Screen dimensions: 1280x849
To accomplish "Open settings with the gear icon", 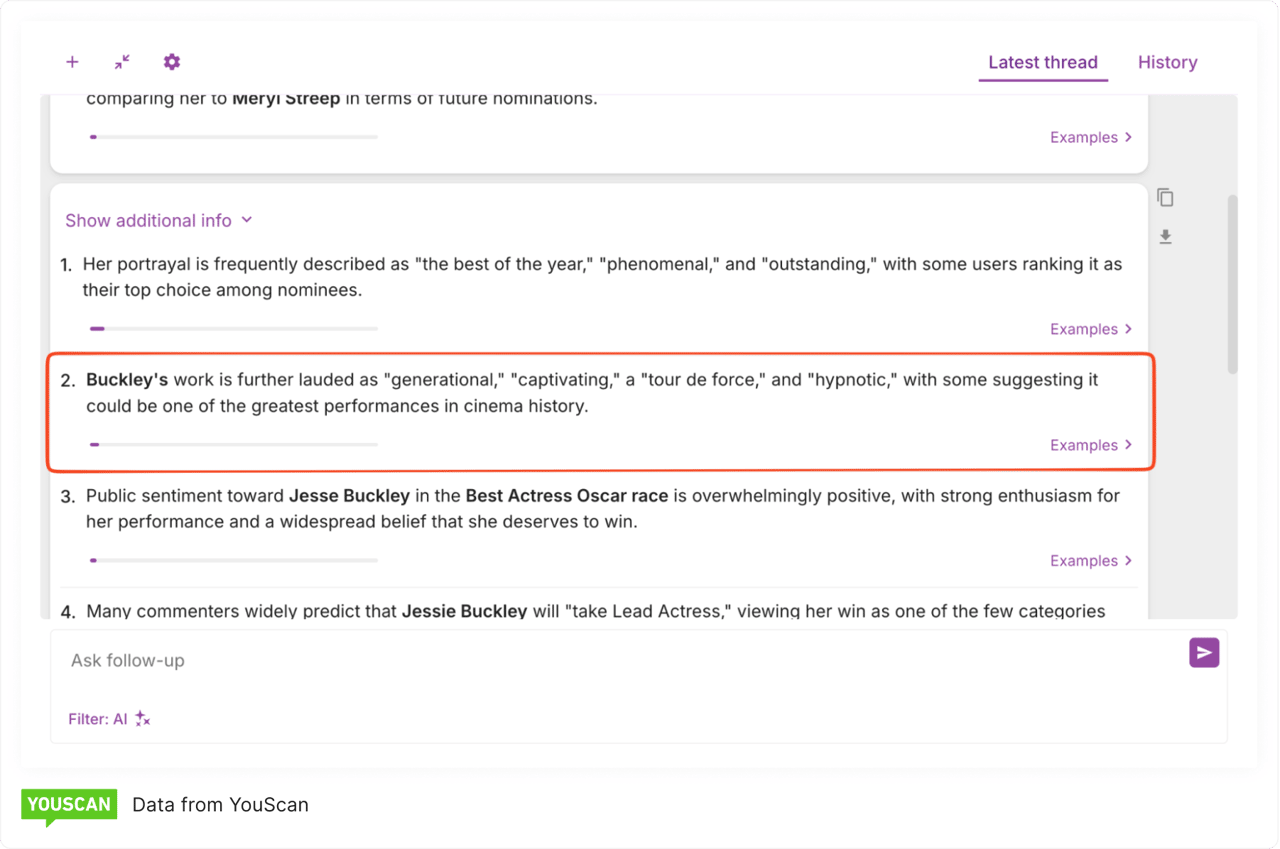I will [x=172, y=62].
